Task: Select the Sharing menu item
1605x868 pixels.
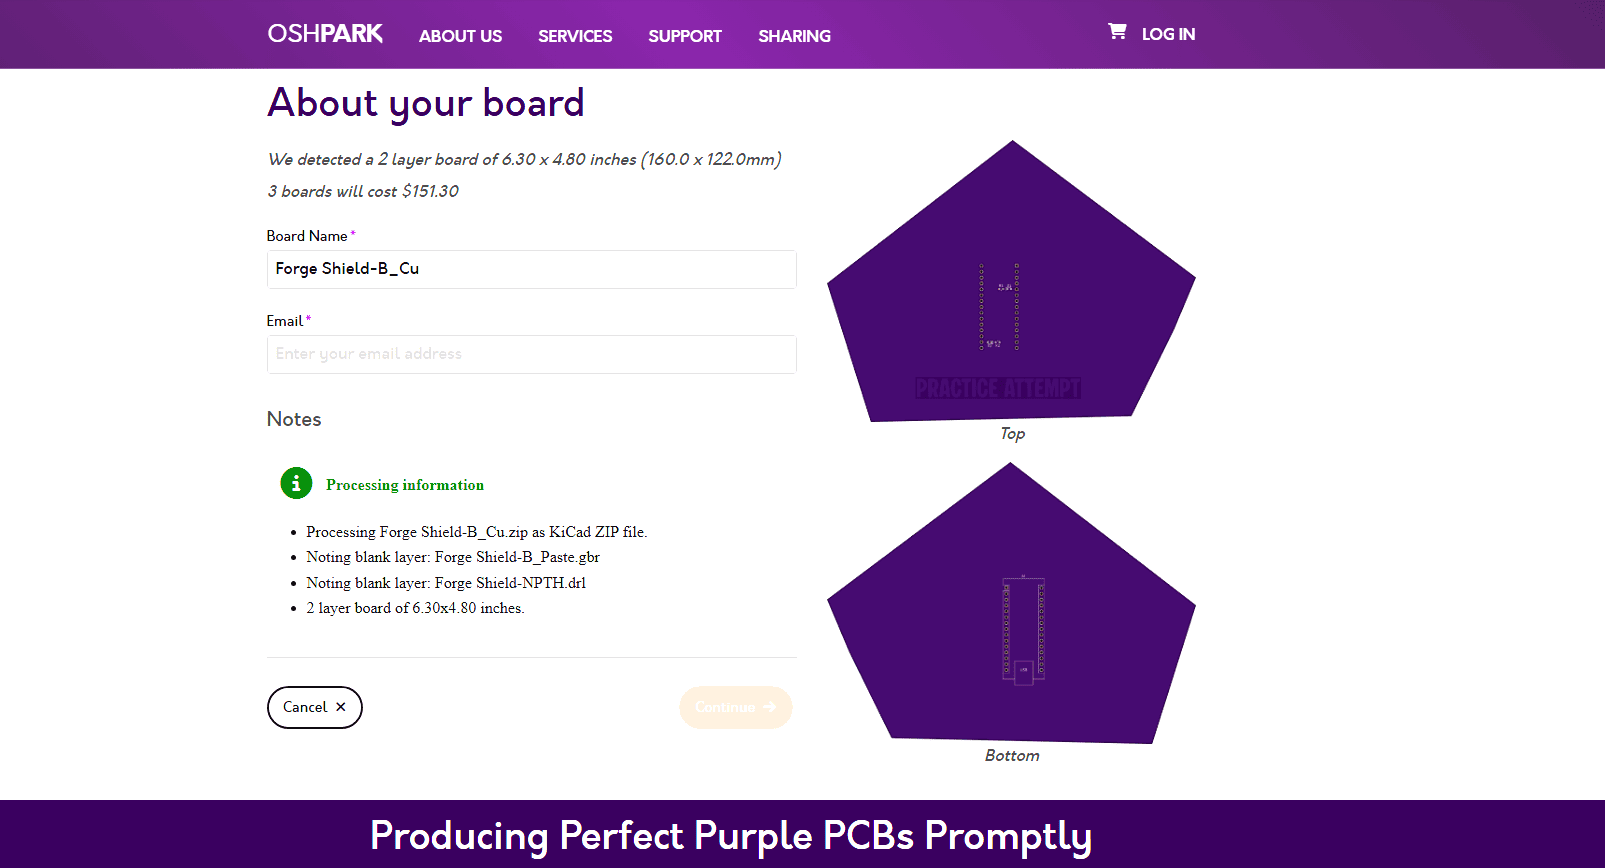Action: tap(794, 36)
